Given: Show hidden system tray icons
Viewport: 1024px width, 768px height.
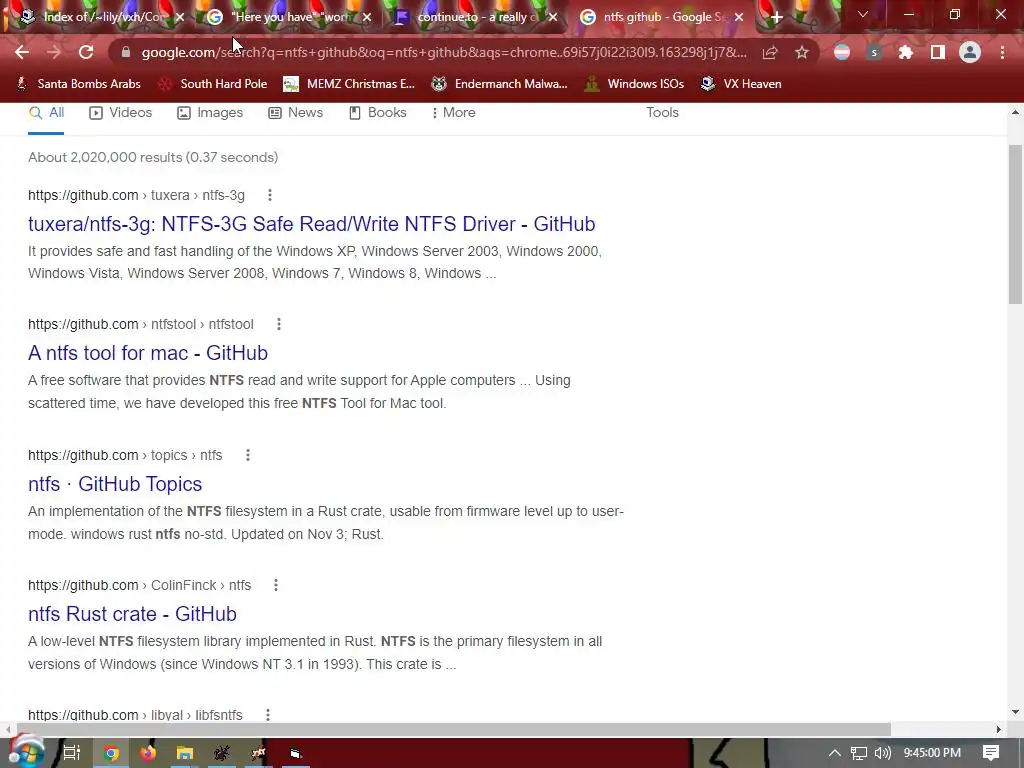Looking at the screenshot, I should 835,753.
